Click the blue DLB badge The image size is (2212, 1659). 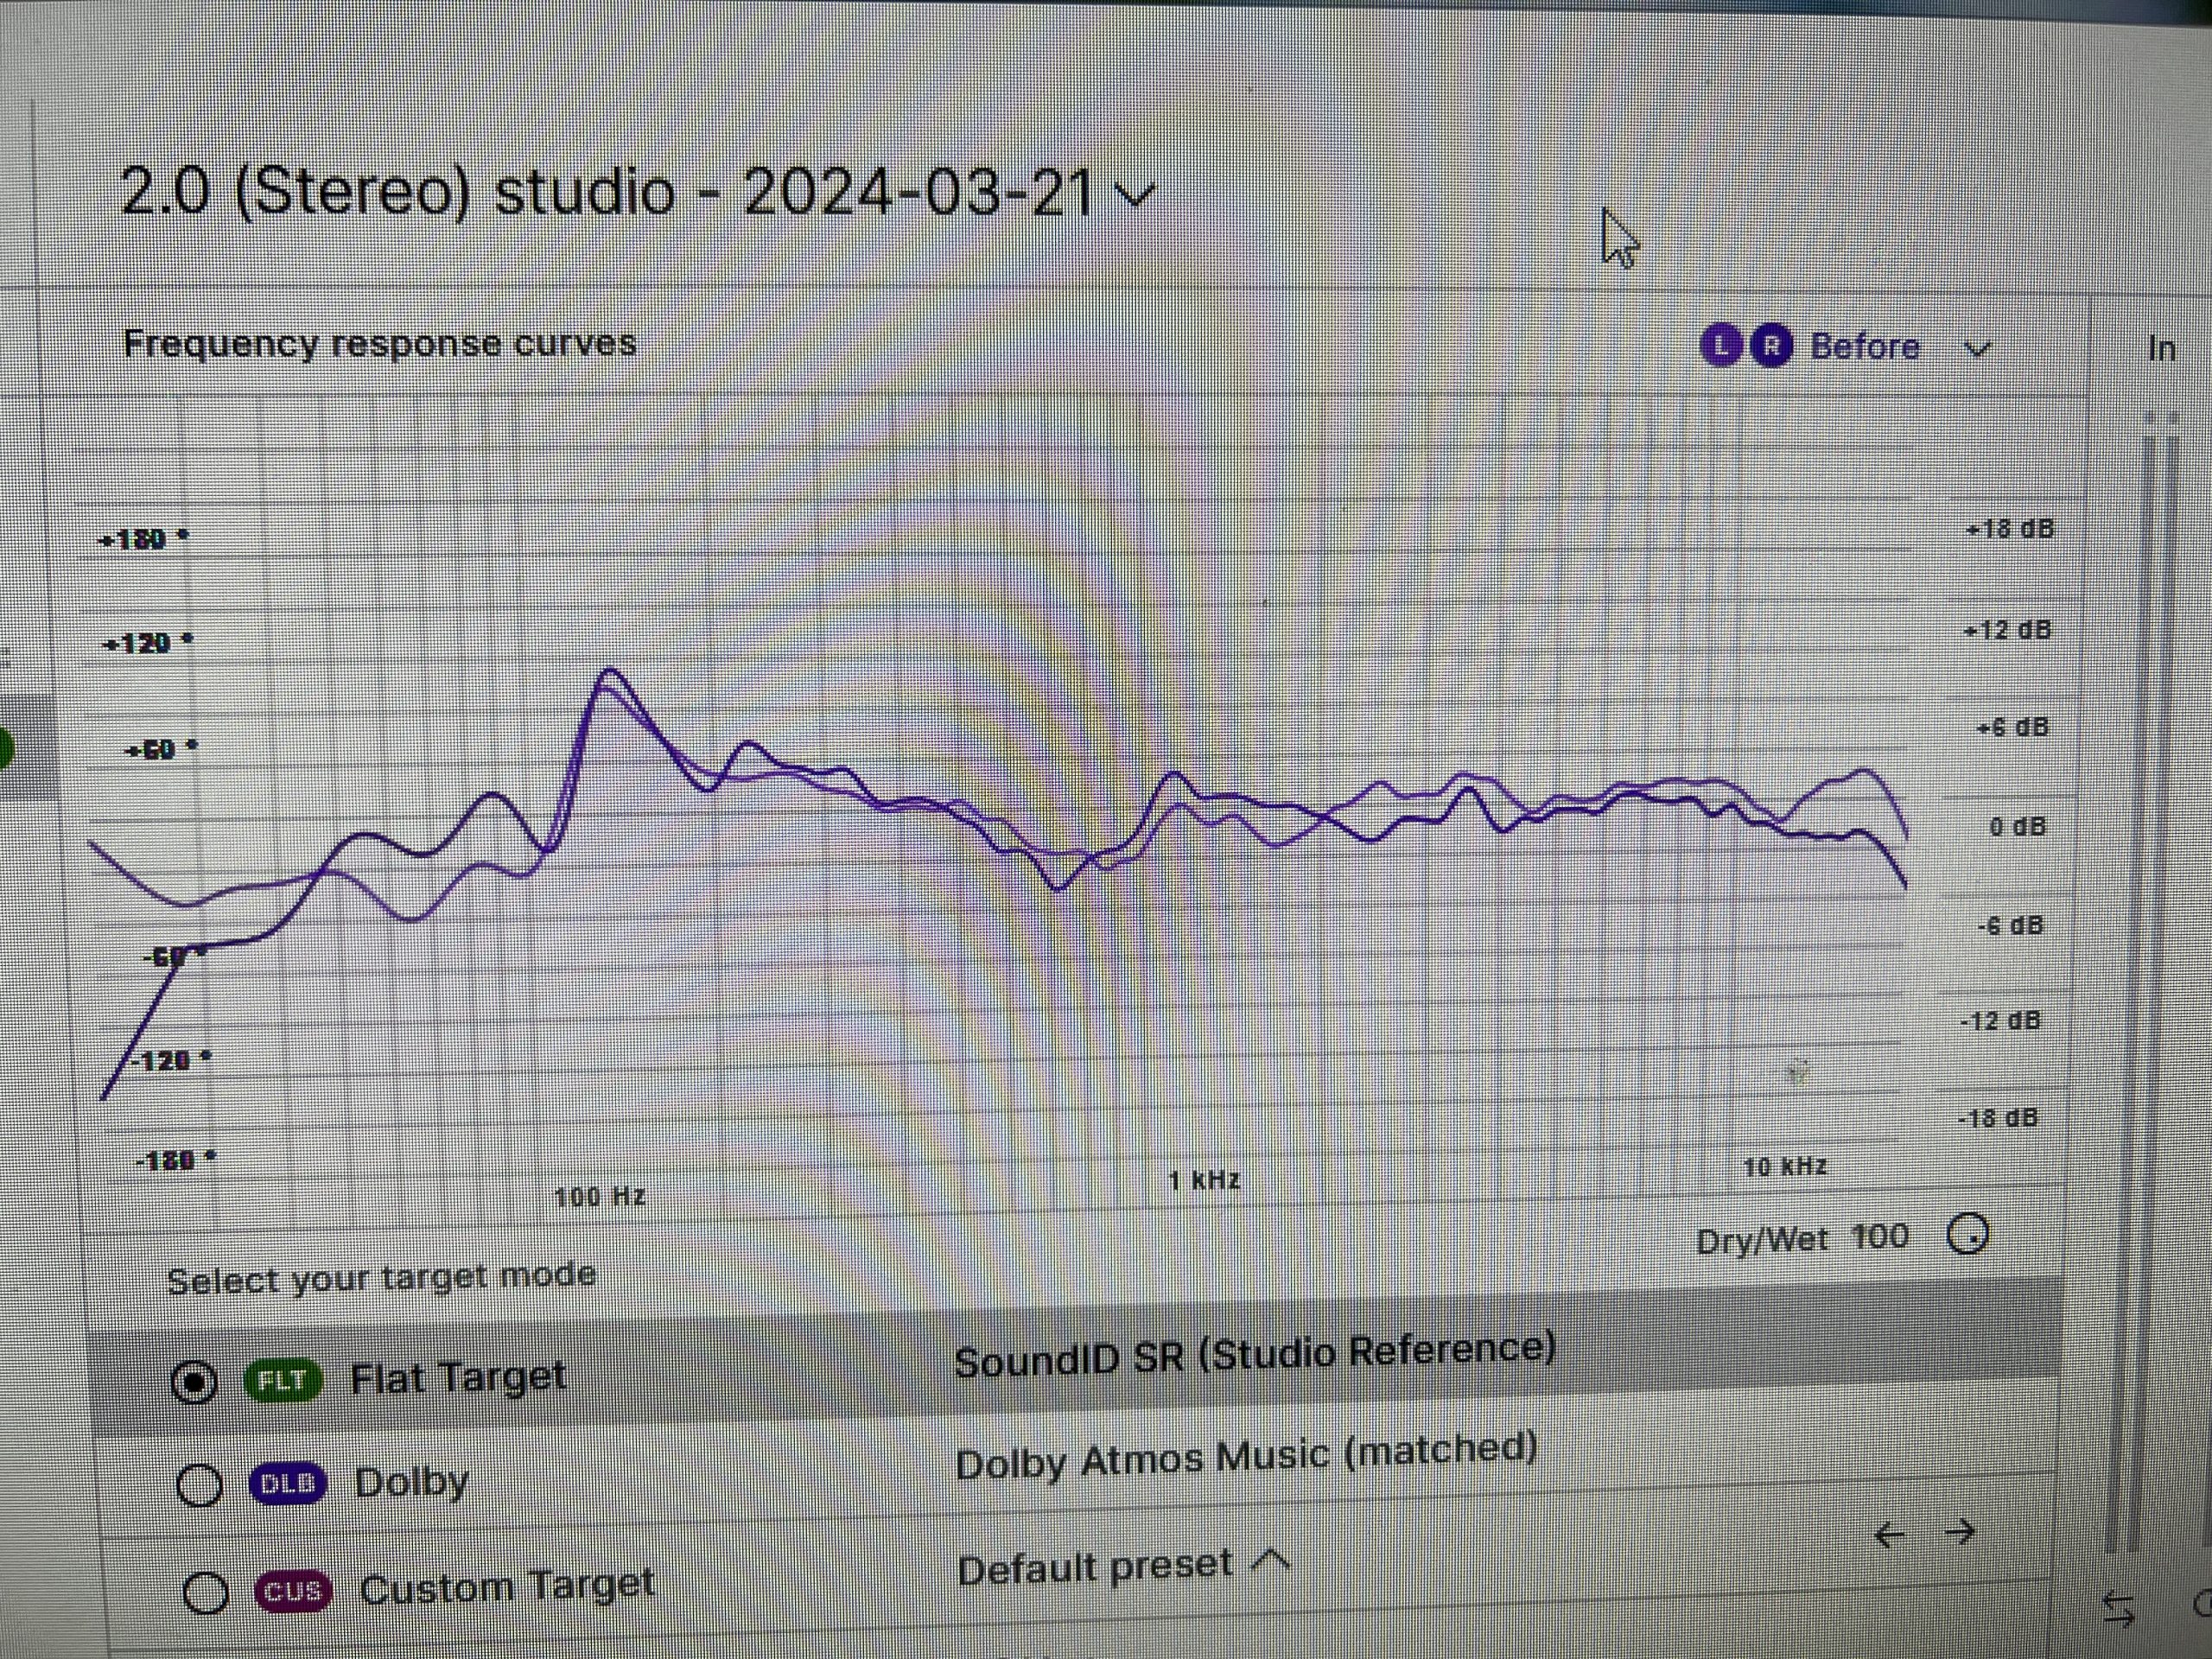pyautogui.click(x=288, y=1484)
